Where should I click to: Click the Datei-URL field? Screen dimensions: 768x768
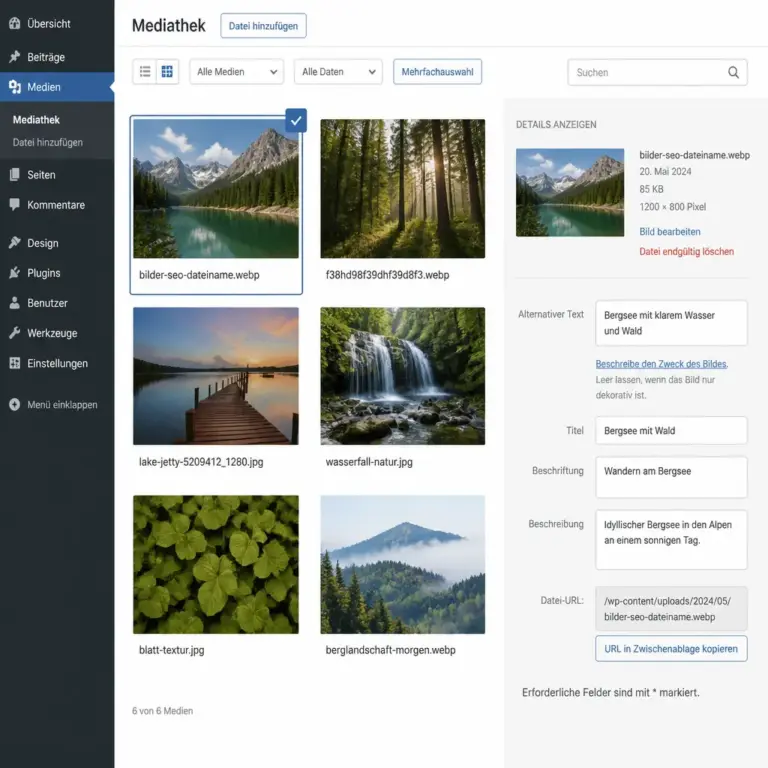[x=671, y=608]
